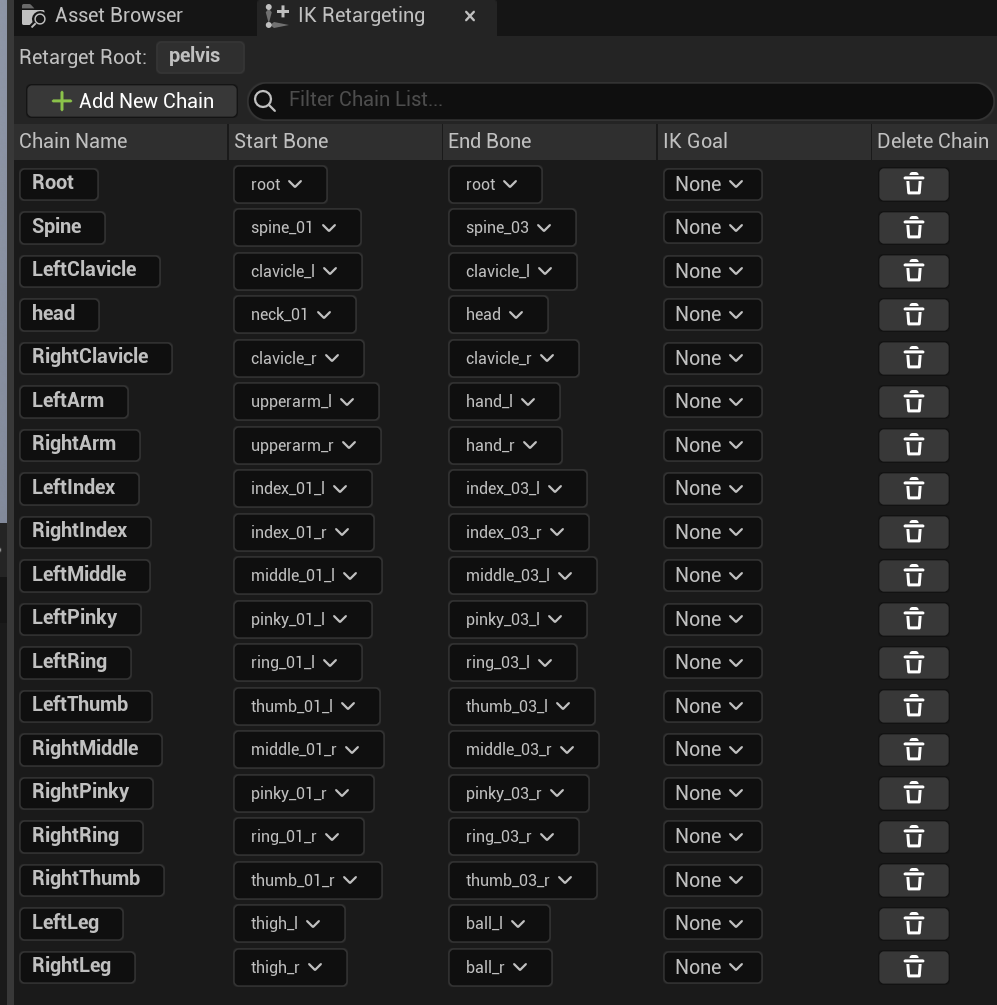Open LeftPinky pinky_01_l start bone dropdown
Image resolution: width=997 pixels, height=1005 pixels.
pyautogui.click(x=302, y=619)
